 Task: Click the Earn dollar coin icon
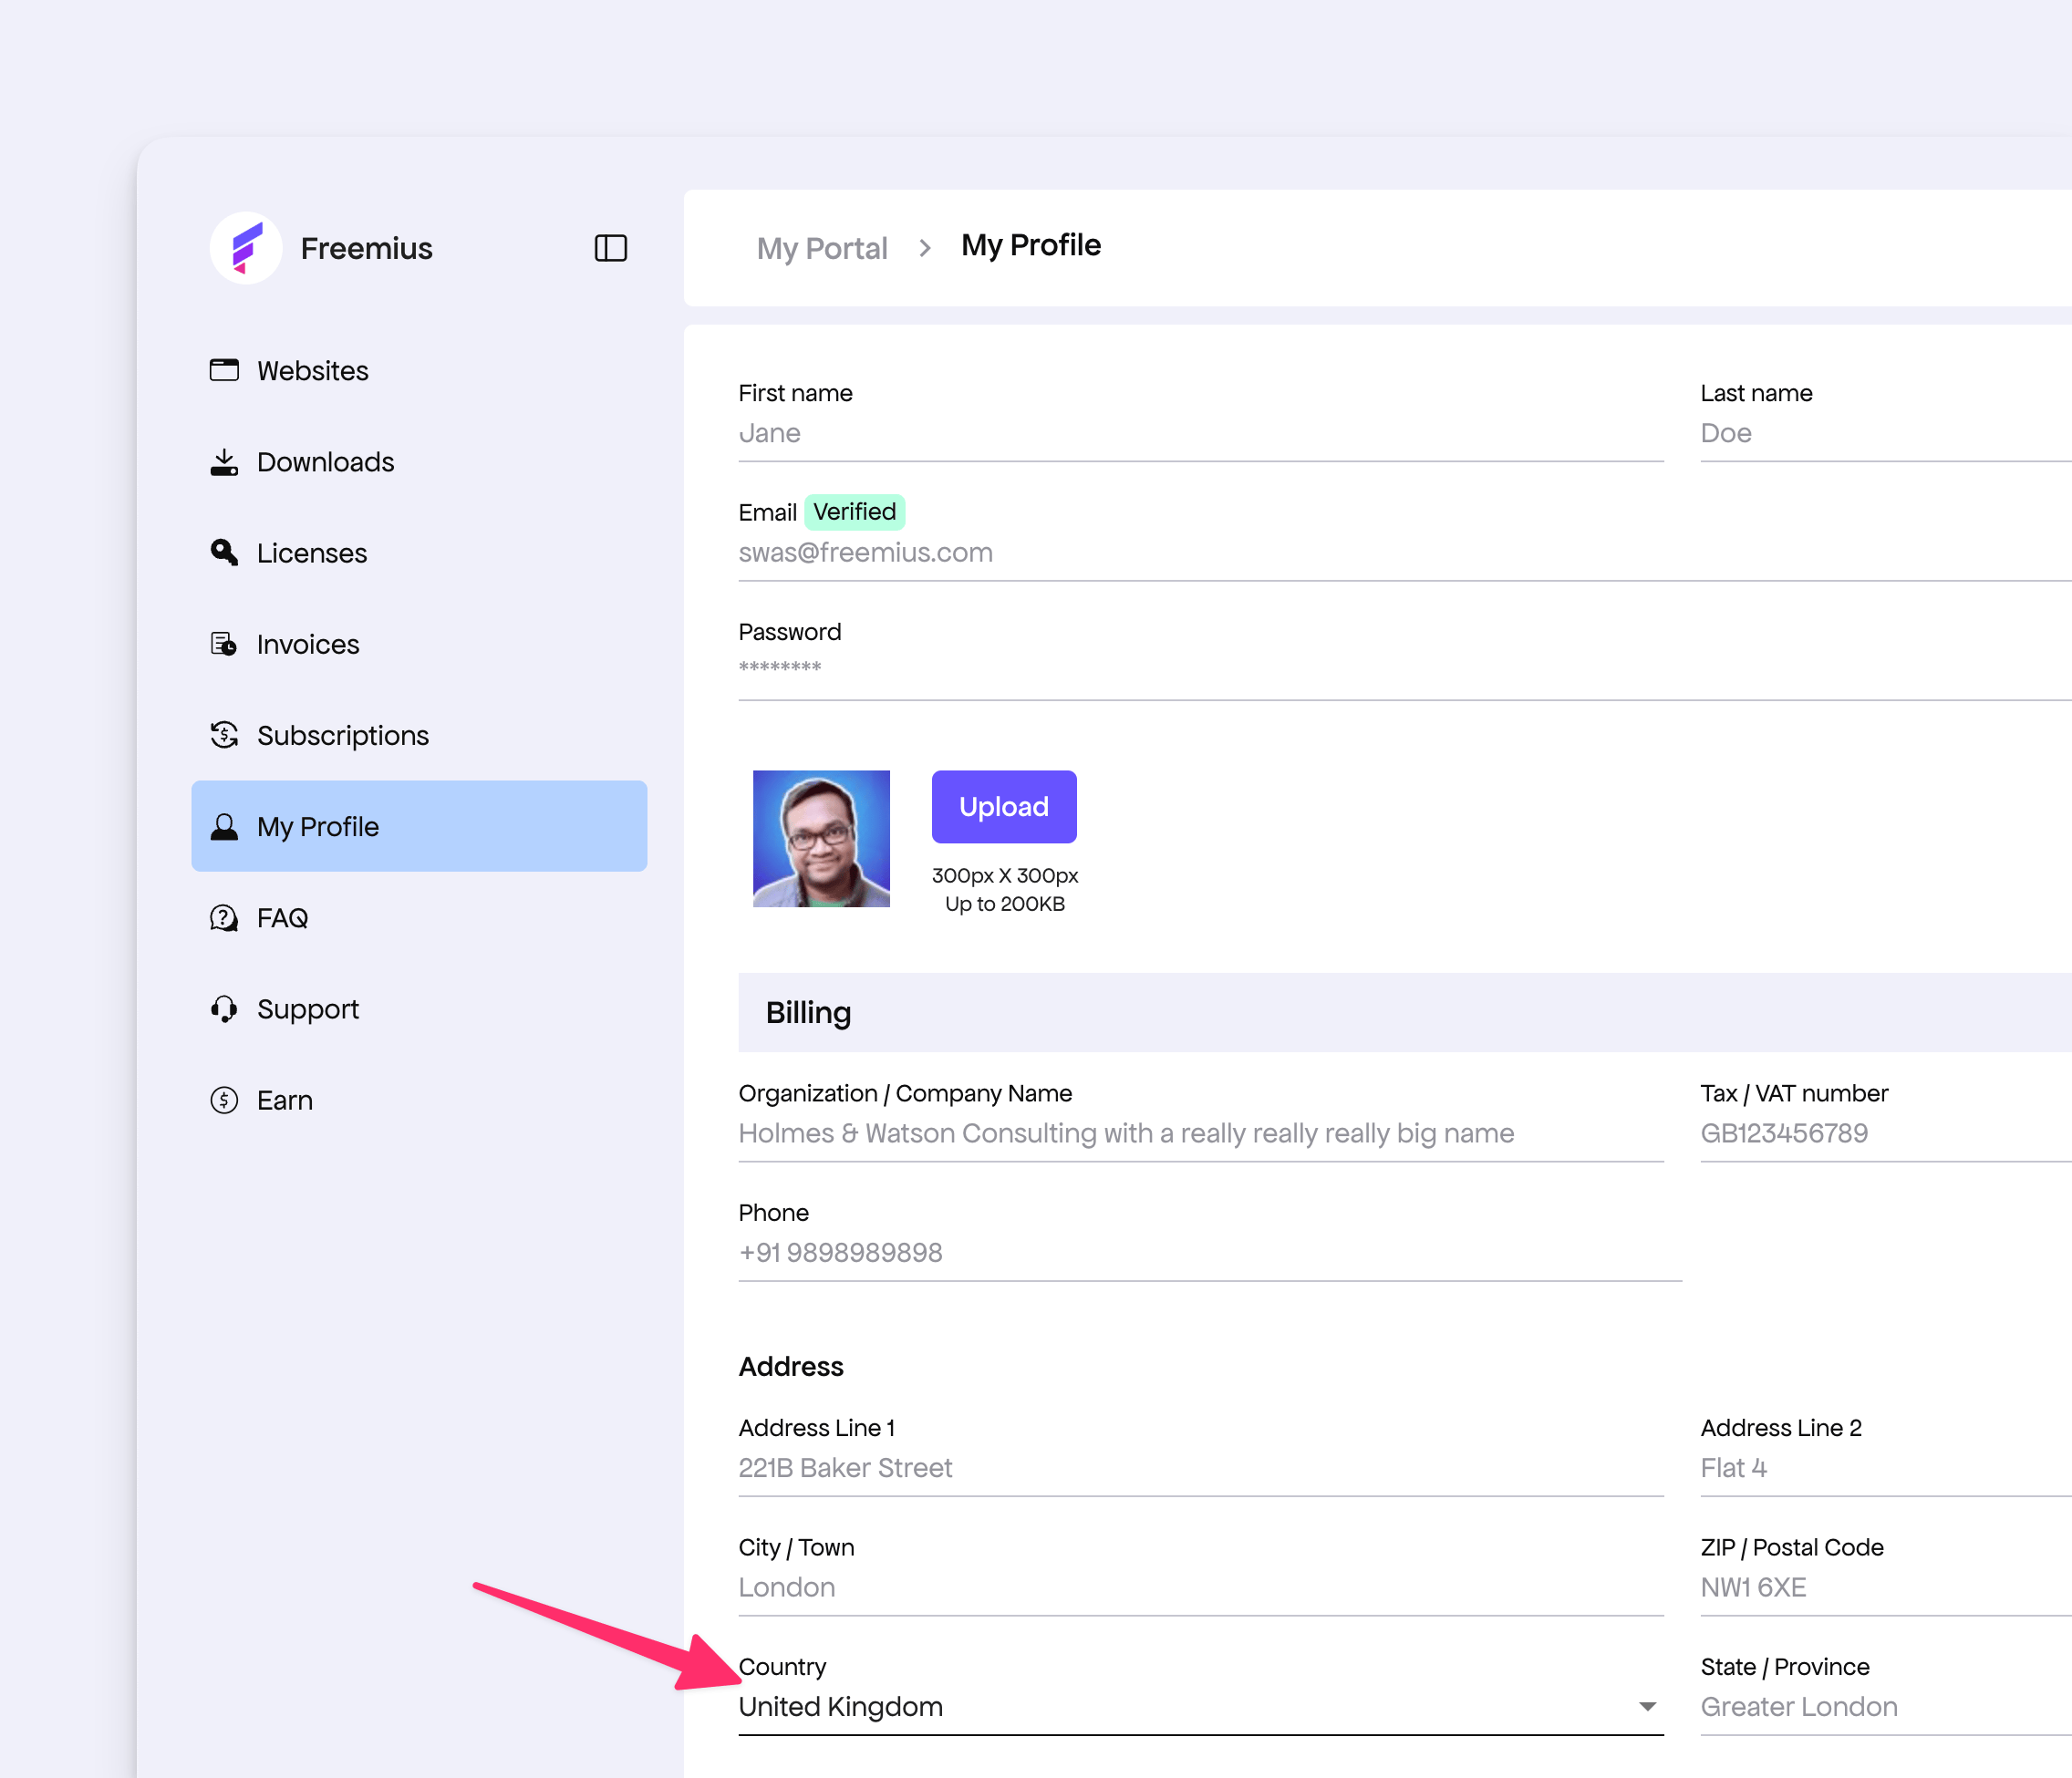click(224, 1100)
